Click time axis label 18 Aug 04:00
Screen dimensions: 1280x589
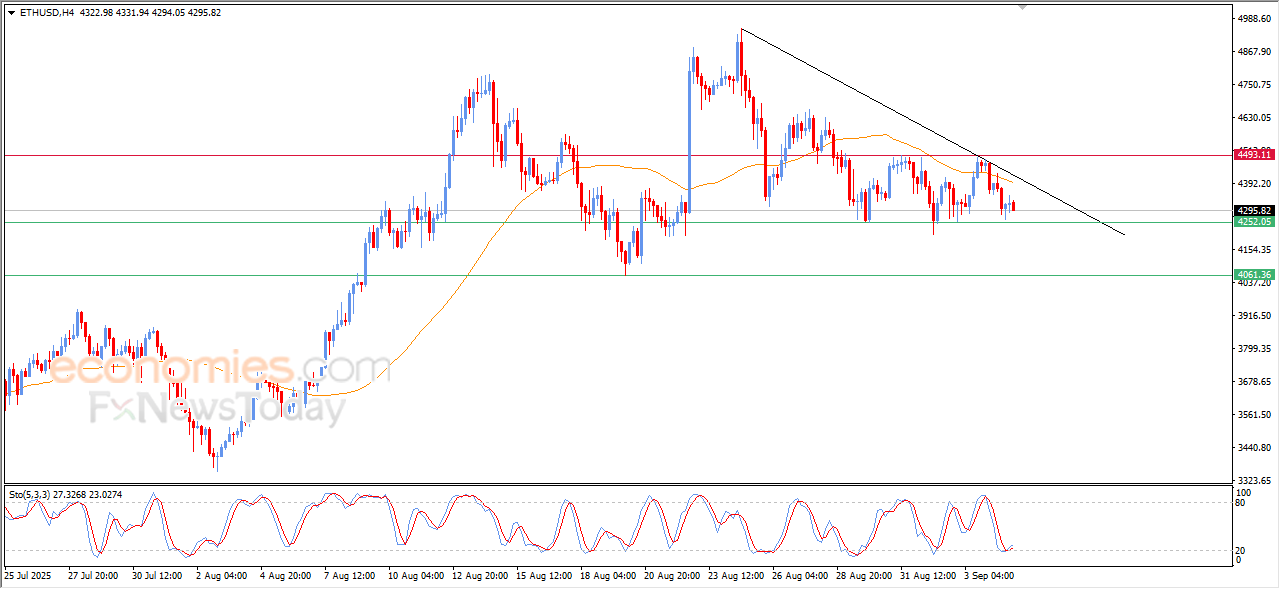coord(607,576)
